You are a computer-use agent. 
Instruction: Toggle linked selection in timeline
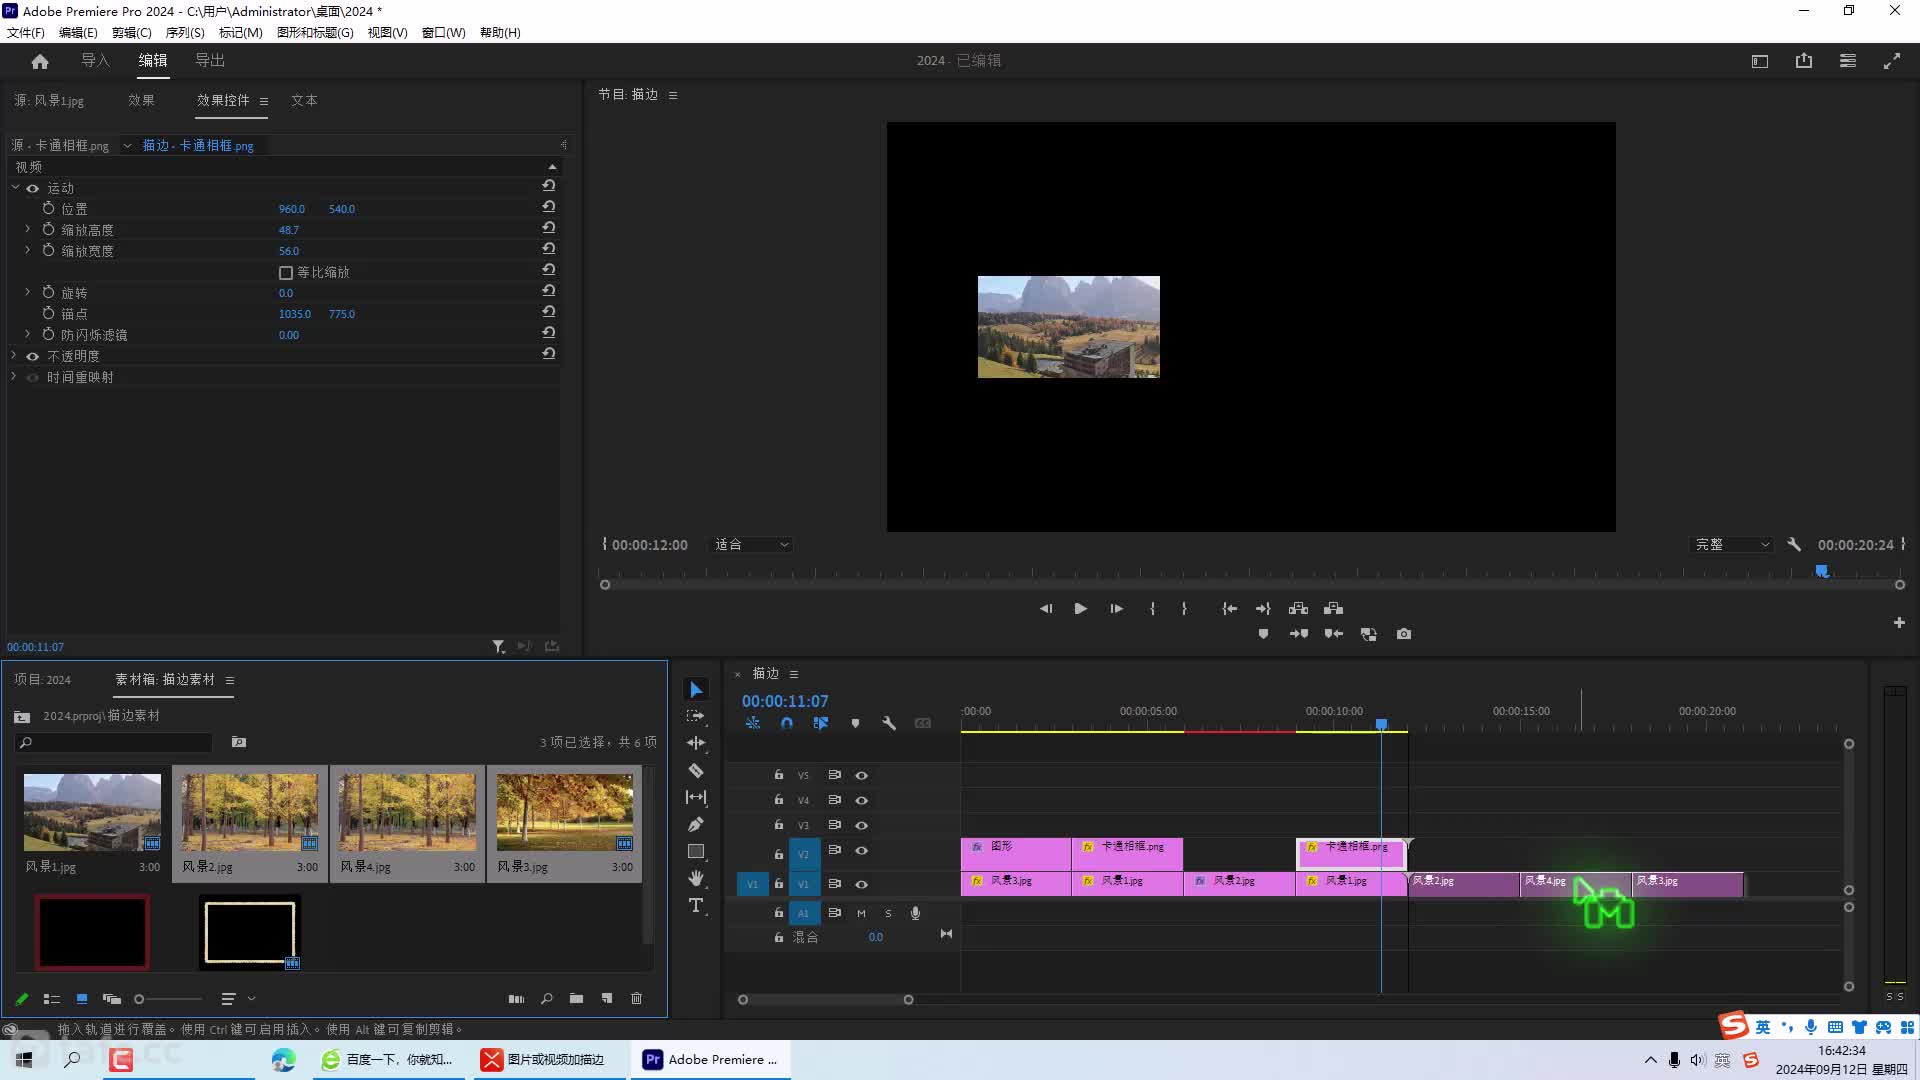tap(821, 723)
